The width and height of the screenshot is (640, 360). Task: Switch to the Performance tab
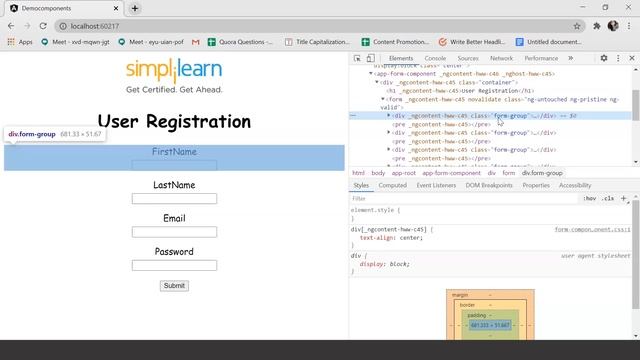[x=541, y=58]
